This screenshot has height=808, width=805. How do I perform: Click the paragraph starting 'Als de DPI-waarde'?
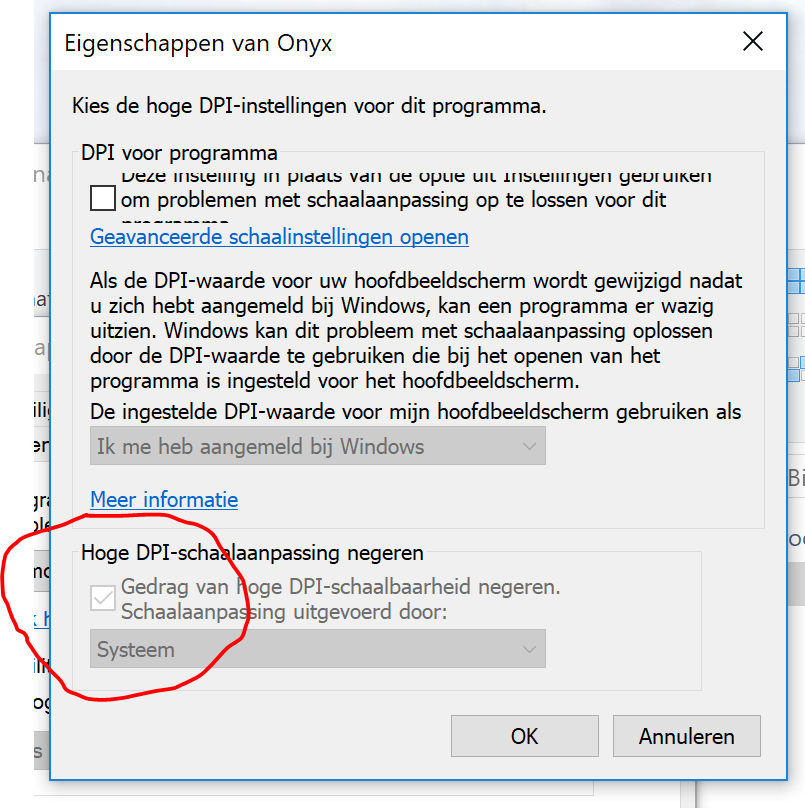point(416,331)
